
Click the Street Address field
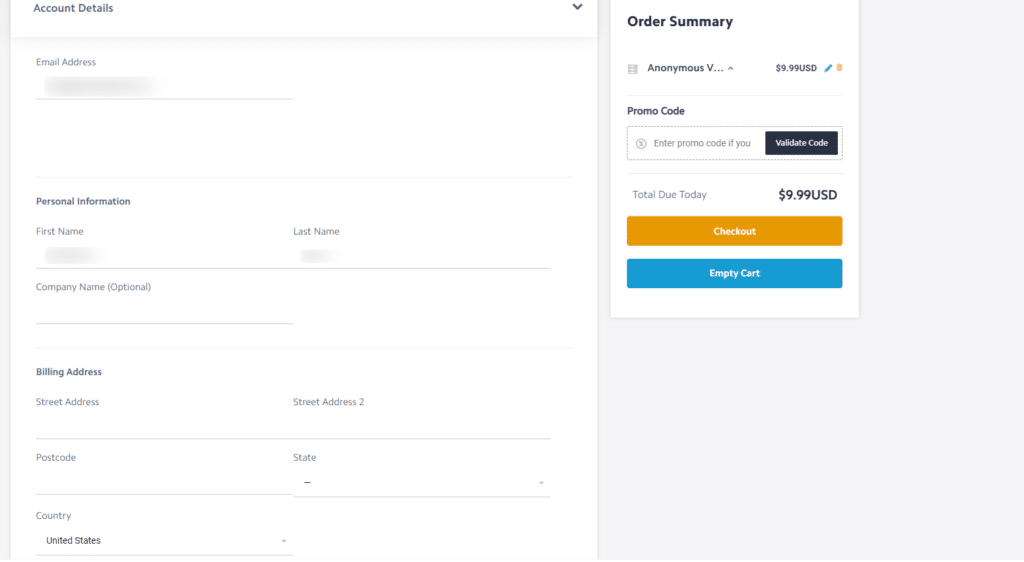coord(165,426)
